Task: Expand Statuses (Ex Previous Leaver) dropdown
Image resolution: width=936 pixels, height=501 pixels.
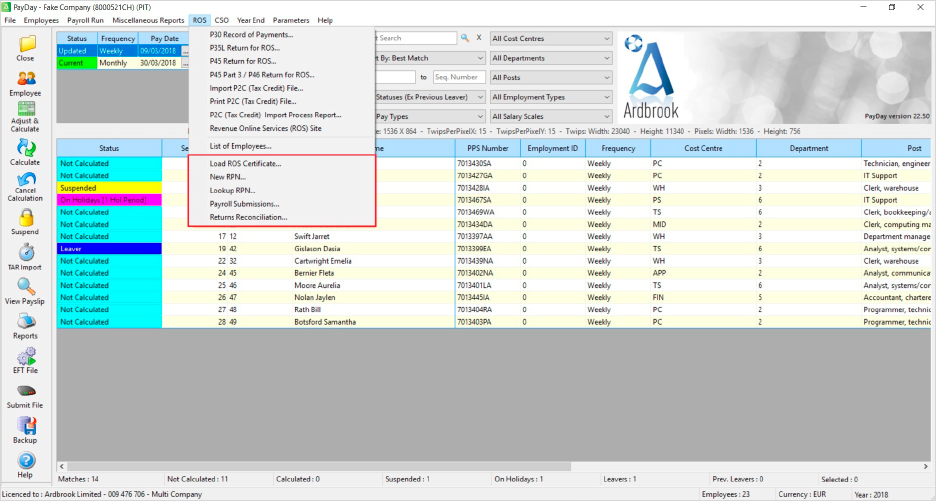Action: click(430, 97)
